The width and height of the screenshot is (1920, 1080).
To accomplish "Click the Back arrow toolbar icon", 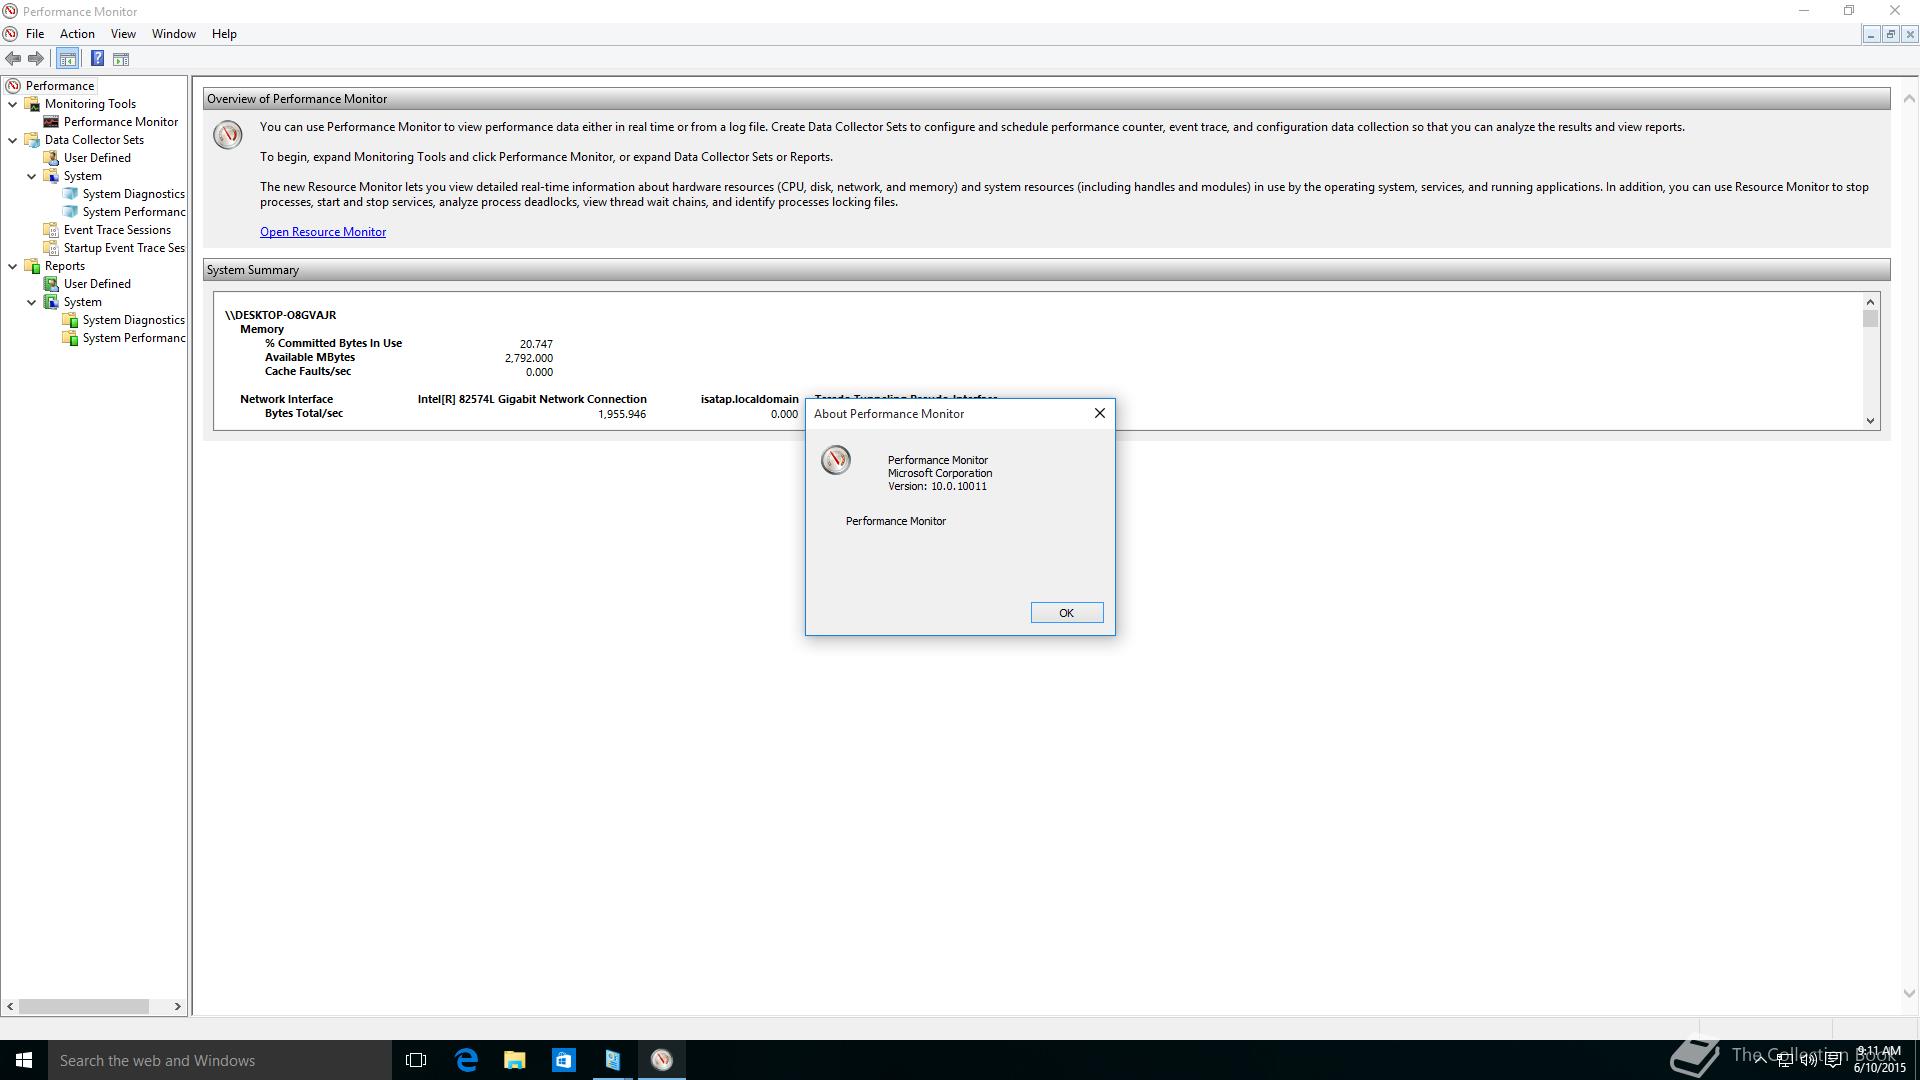I will coord(13,59).
